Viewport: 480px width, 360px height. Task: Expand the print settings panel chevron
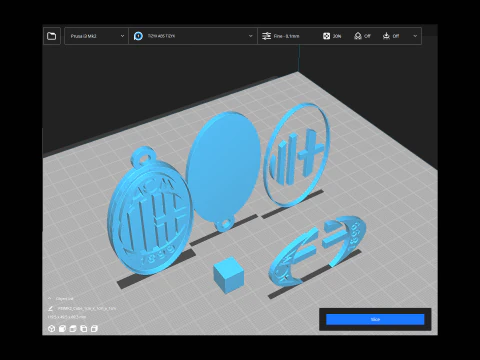pyautogui.click(x=415, y=36)
